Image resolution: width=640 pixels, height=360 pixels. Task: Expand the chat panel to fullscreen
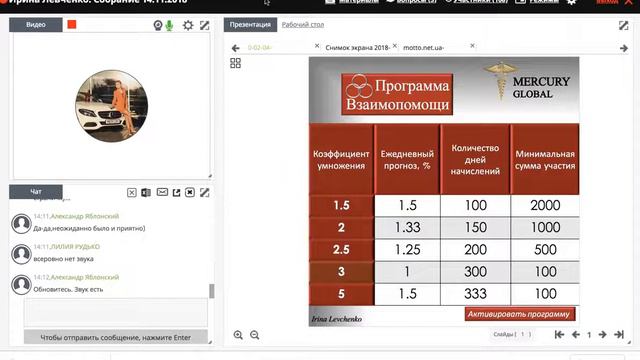click(204, 192)
